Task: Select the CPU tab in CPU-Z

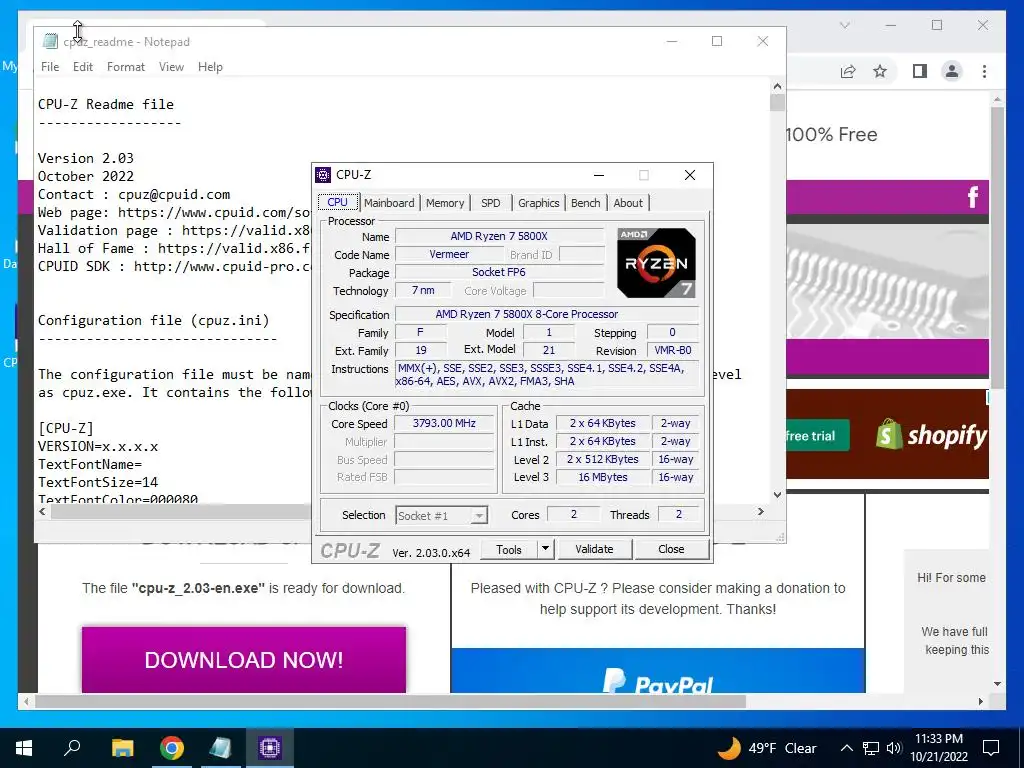Action: (338, 202)
